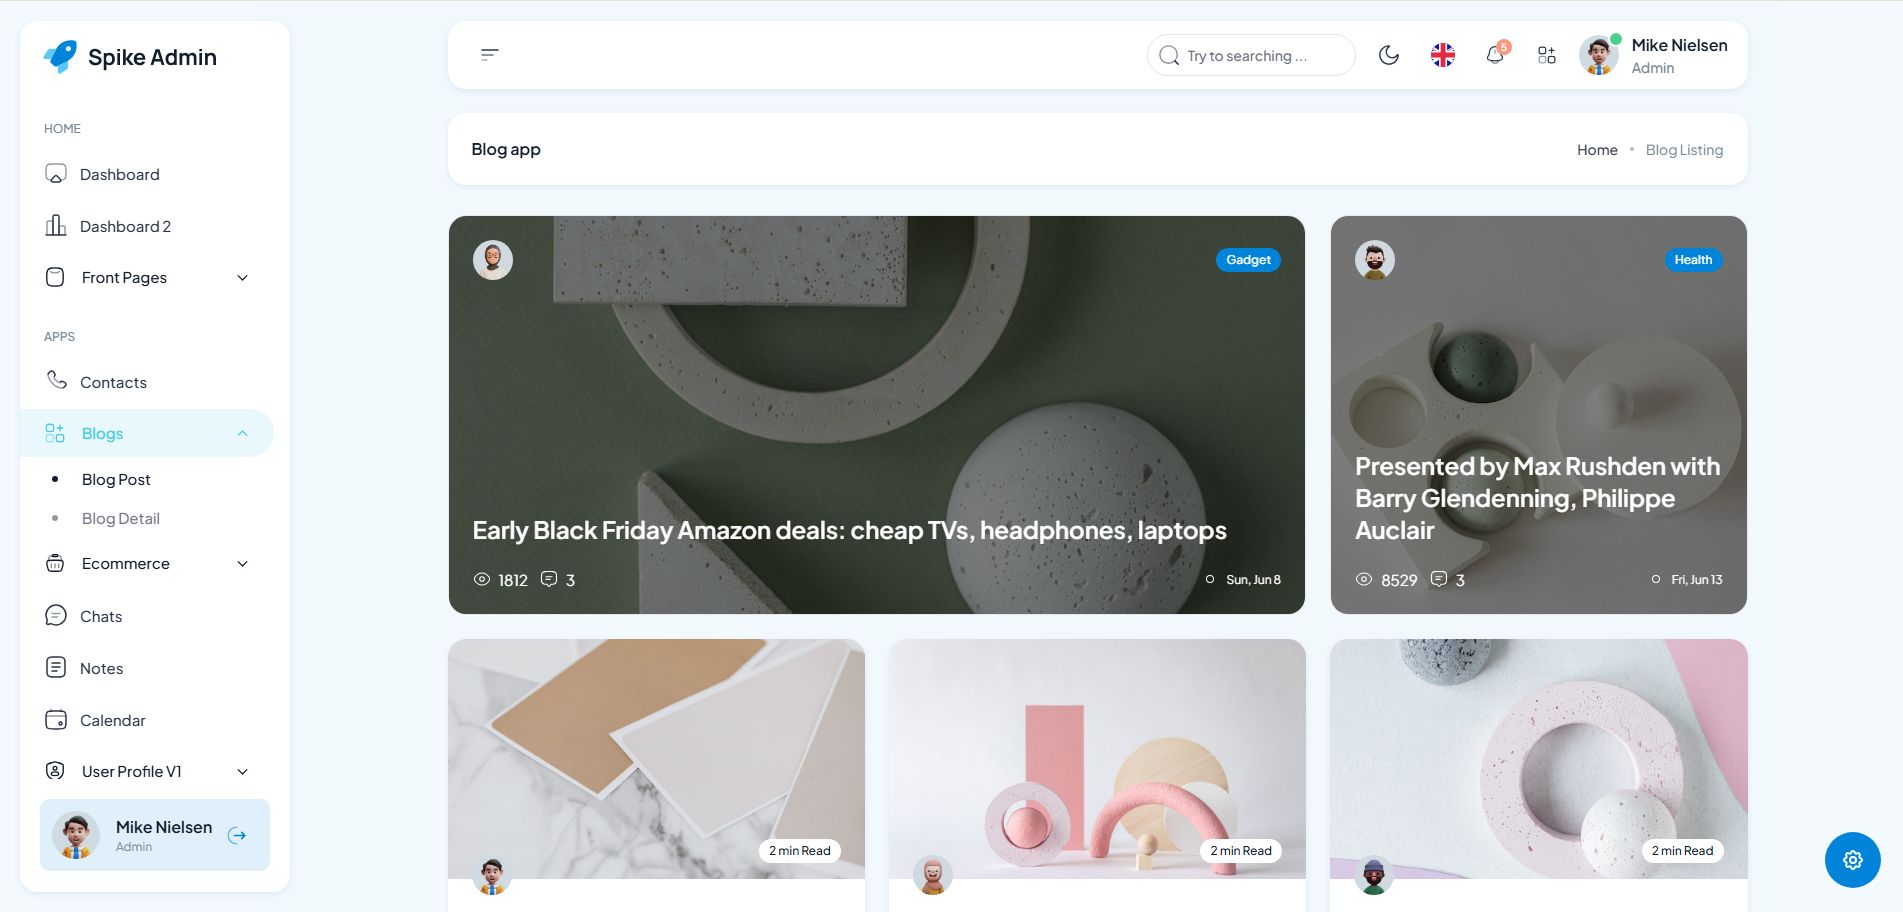Click the Gadget category badge
1903x912 pixels.
(x=1248, y=260)
